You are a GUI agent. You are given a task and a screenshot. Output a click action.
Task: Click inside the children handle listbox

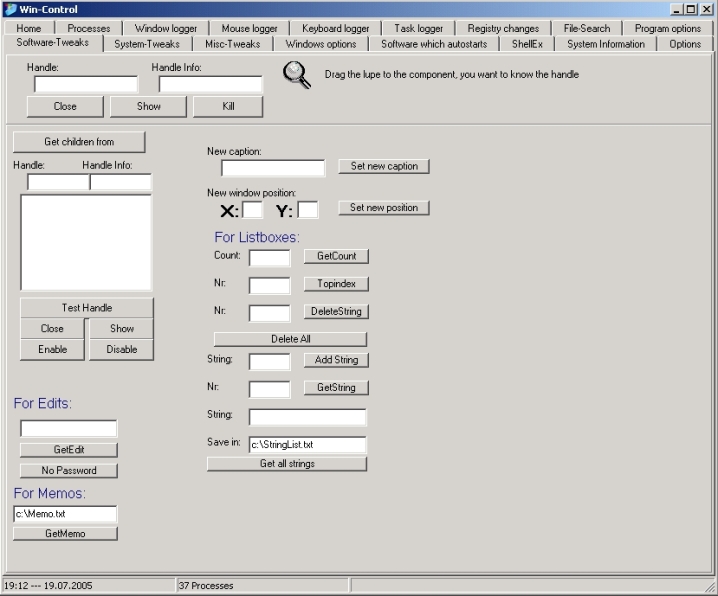(86, 241)
